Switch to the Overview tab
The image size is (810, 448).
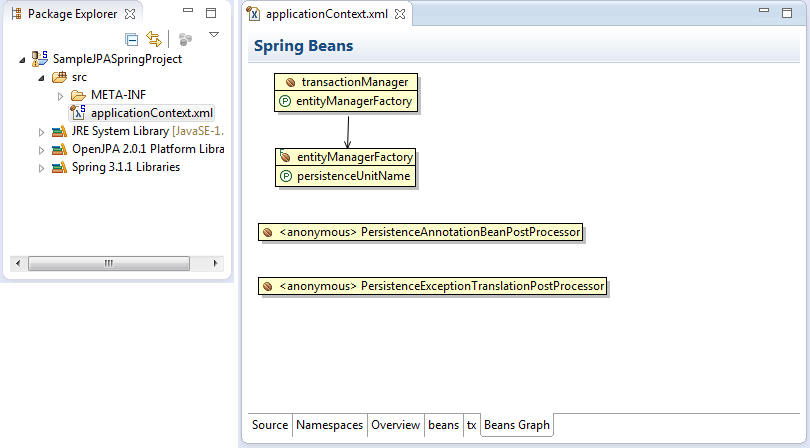(x=396, y=425)
